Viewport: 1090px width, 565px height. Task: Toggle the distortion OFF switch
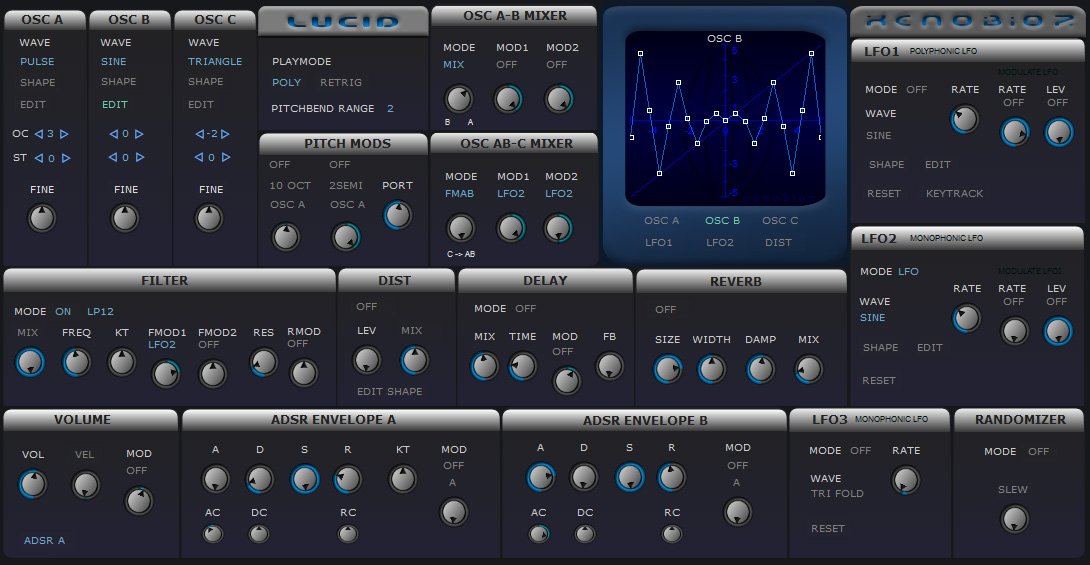[x=366, y=306]
